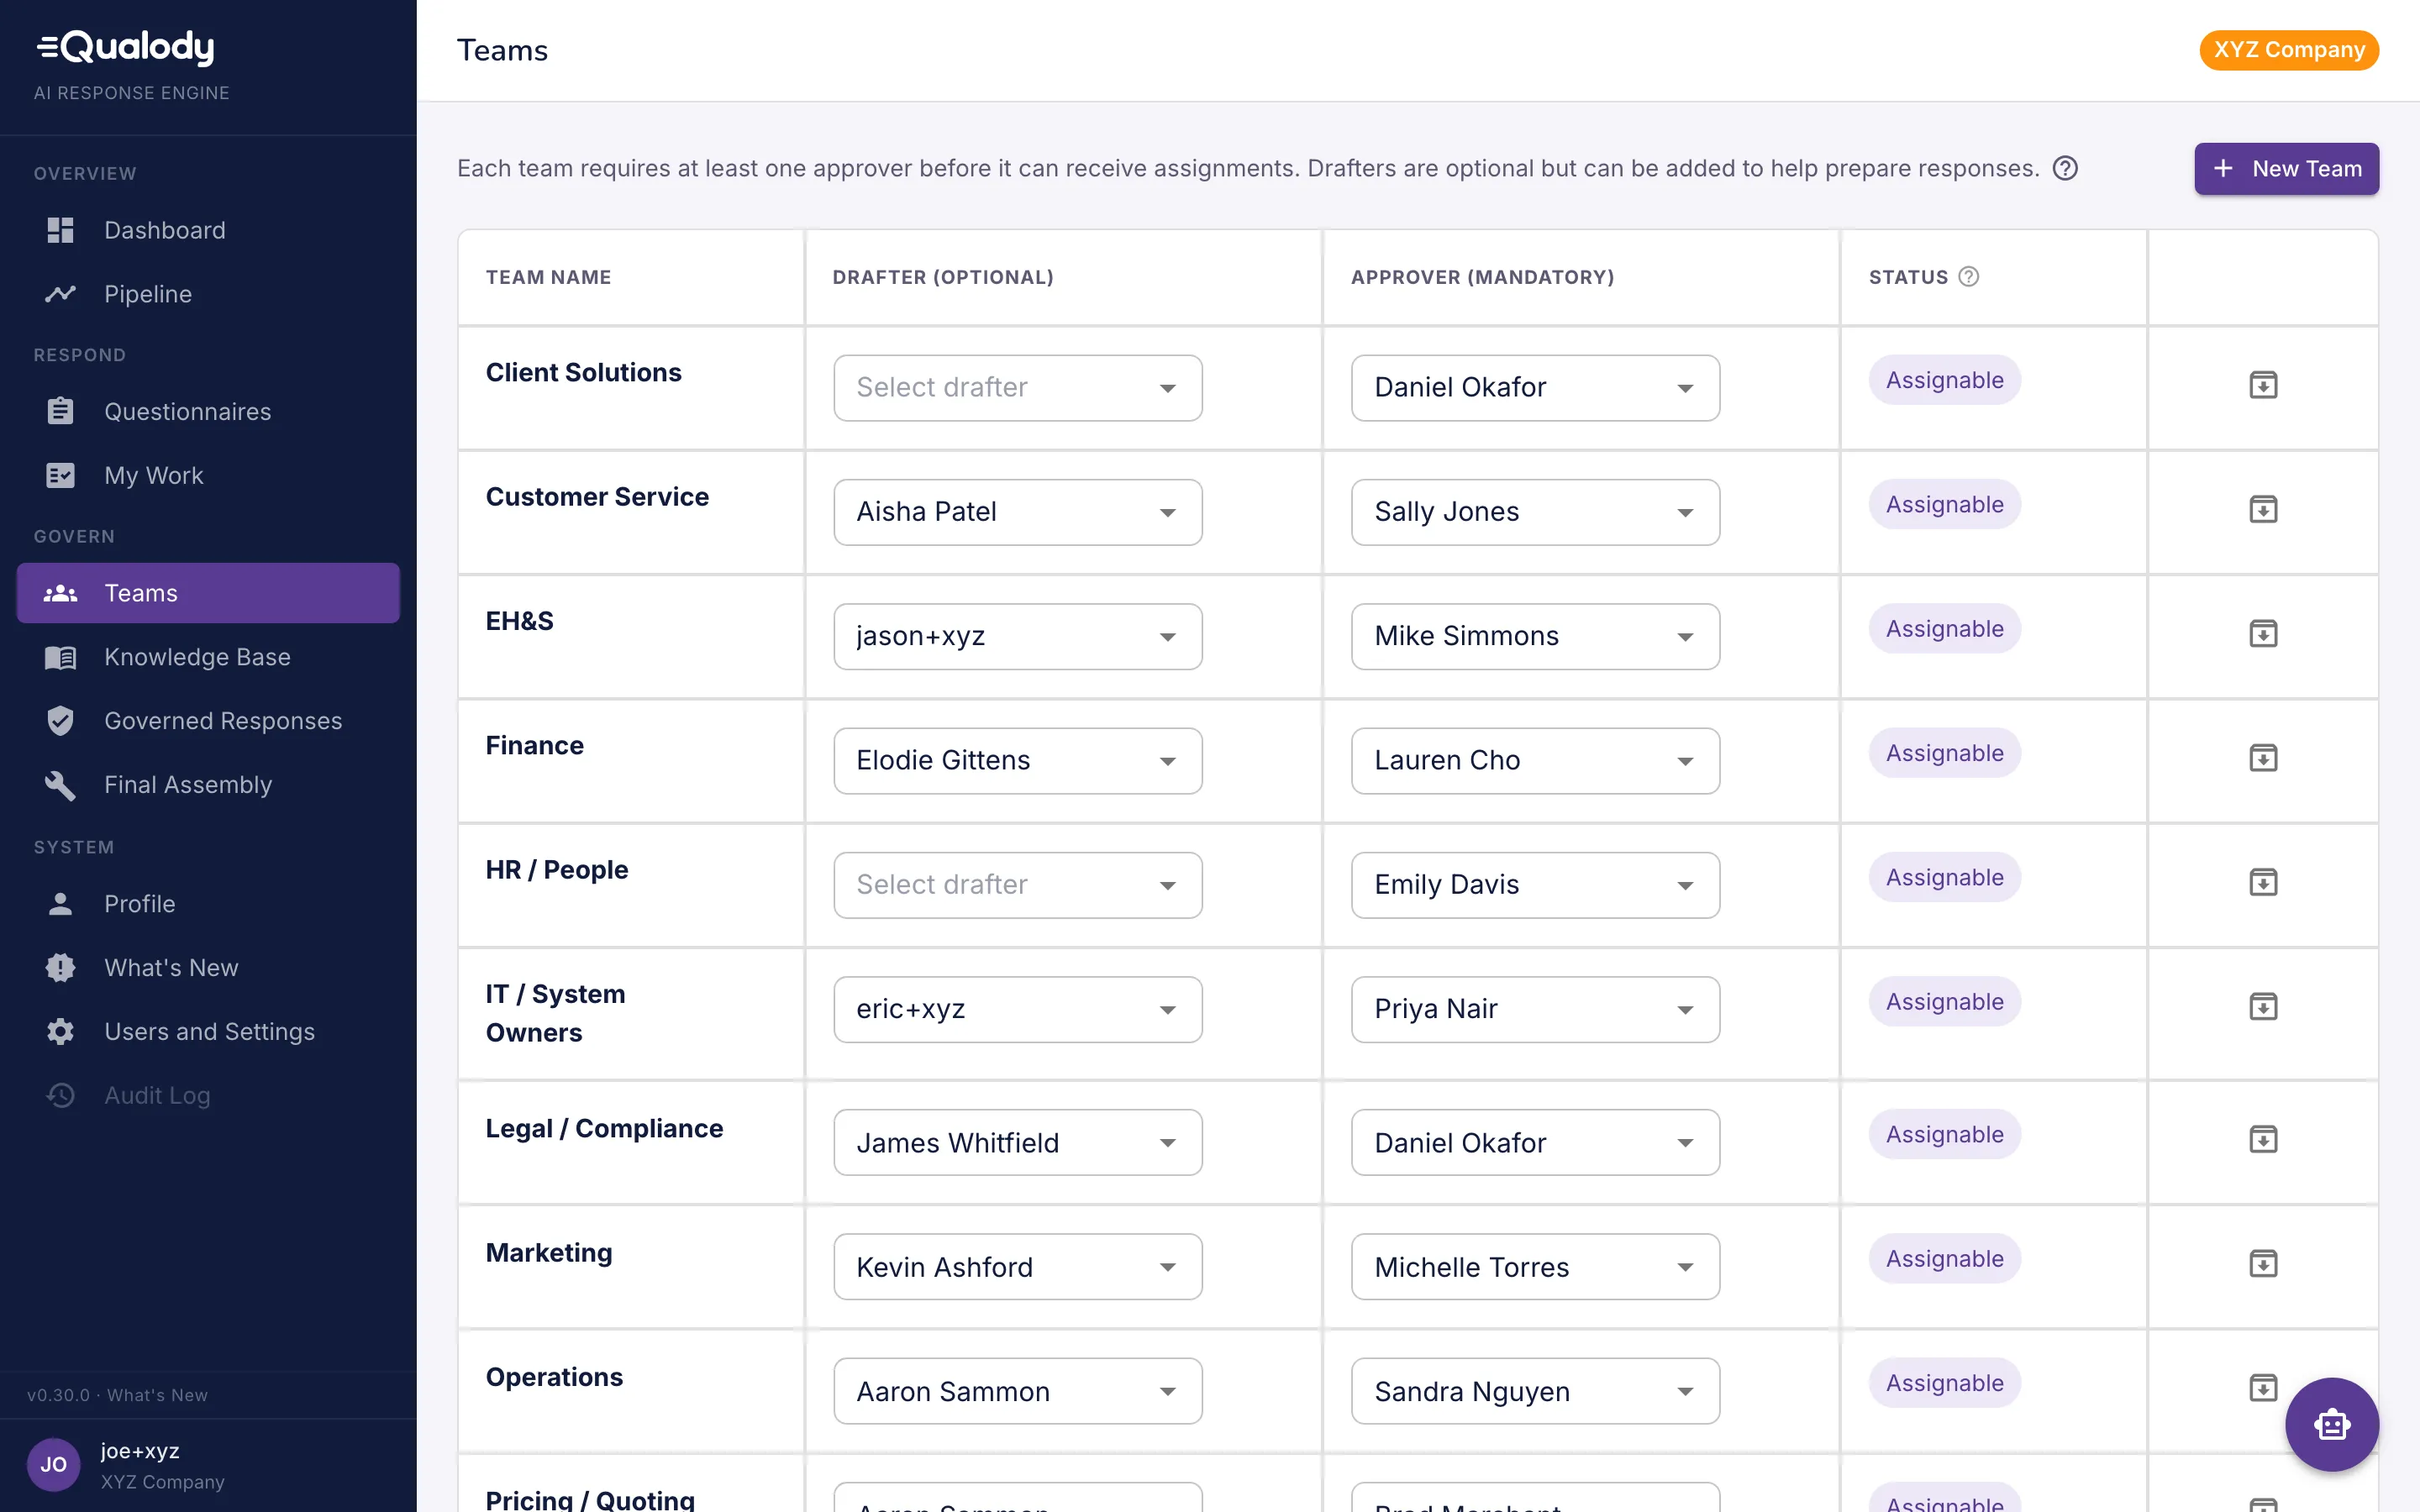Open the AI assistant chat bubble
The image size is (2420, 1512).
2331,1424
